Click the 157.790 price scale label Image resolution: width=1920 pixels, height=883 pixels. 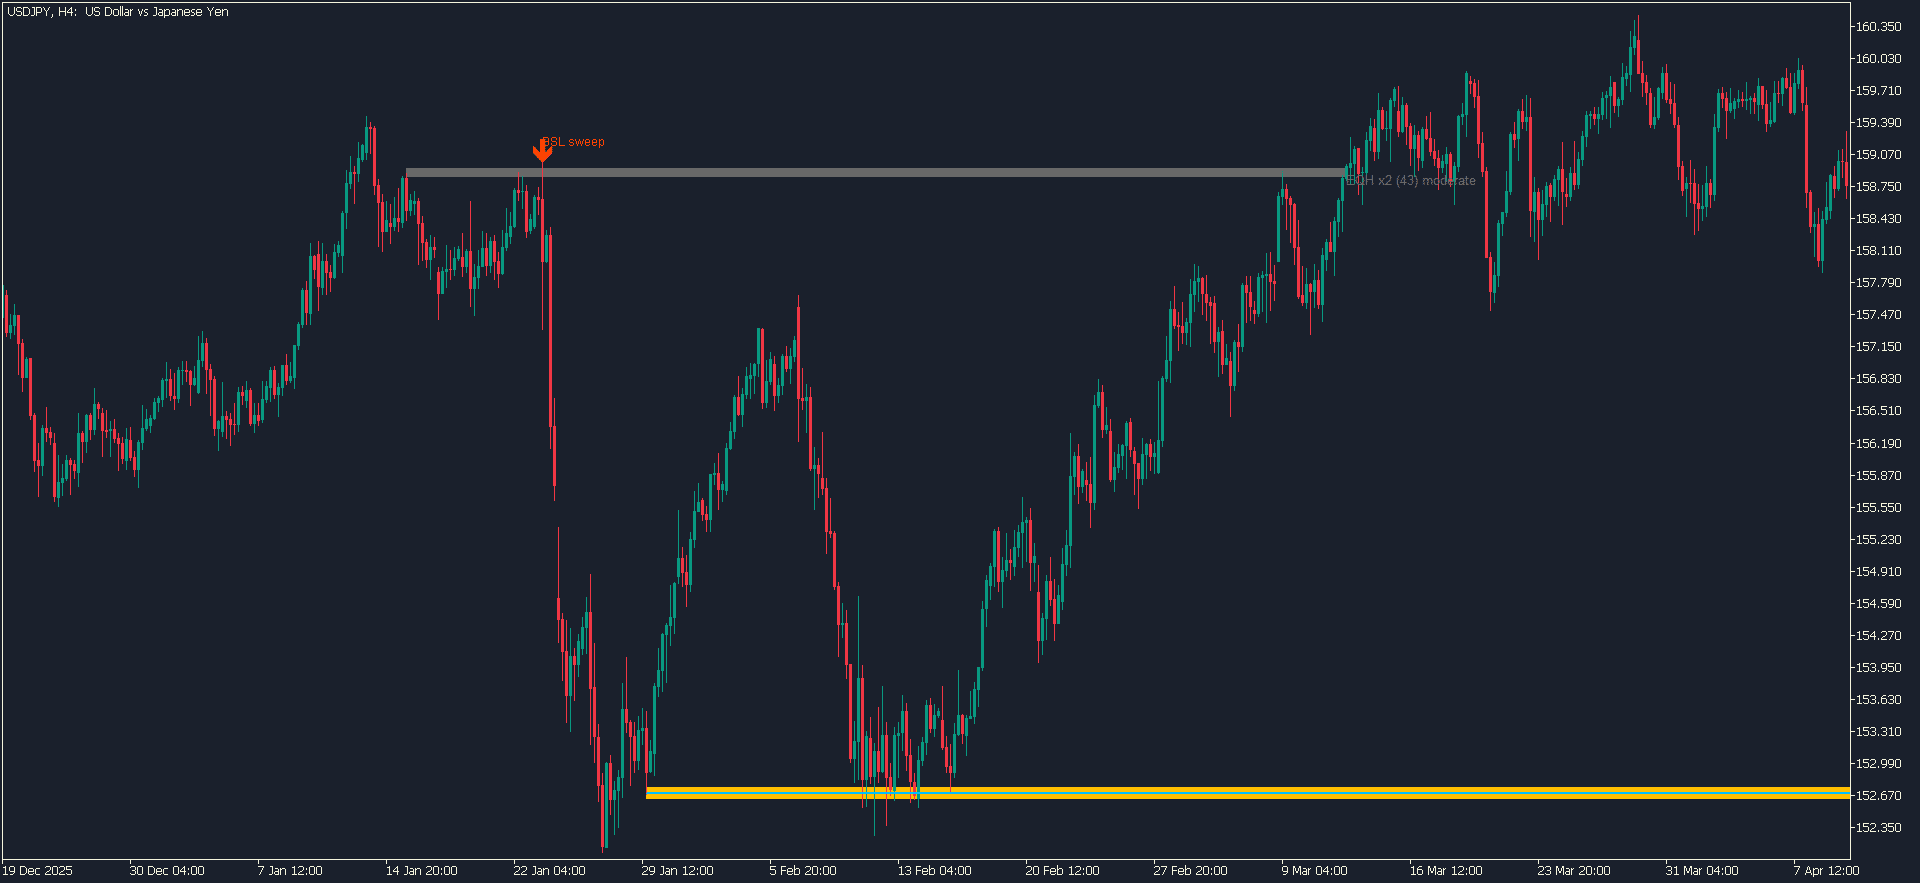(x=1878, y=283)
